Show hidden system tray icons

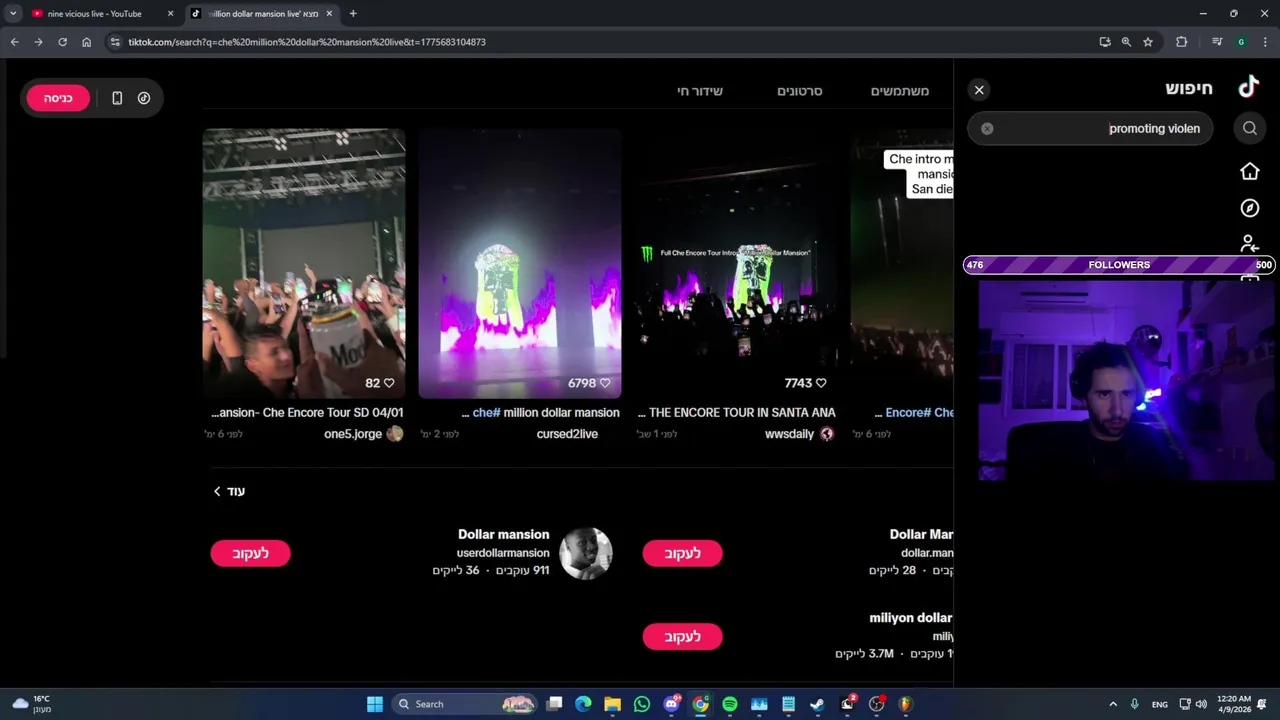click(1113, 704)
